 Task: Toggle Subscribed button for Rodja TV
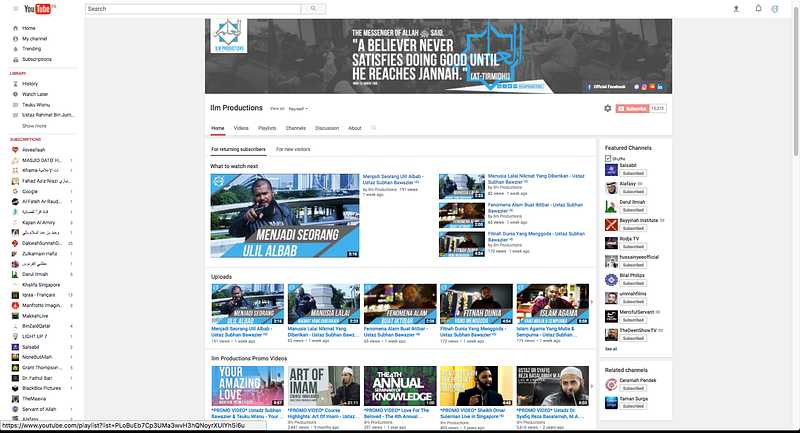click(x=633, y=246)
